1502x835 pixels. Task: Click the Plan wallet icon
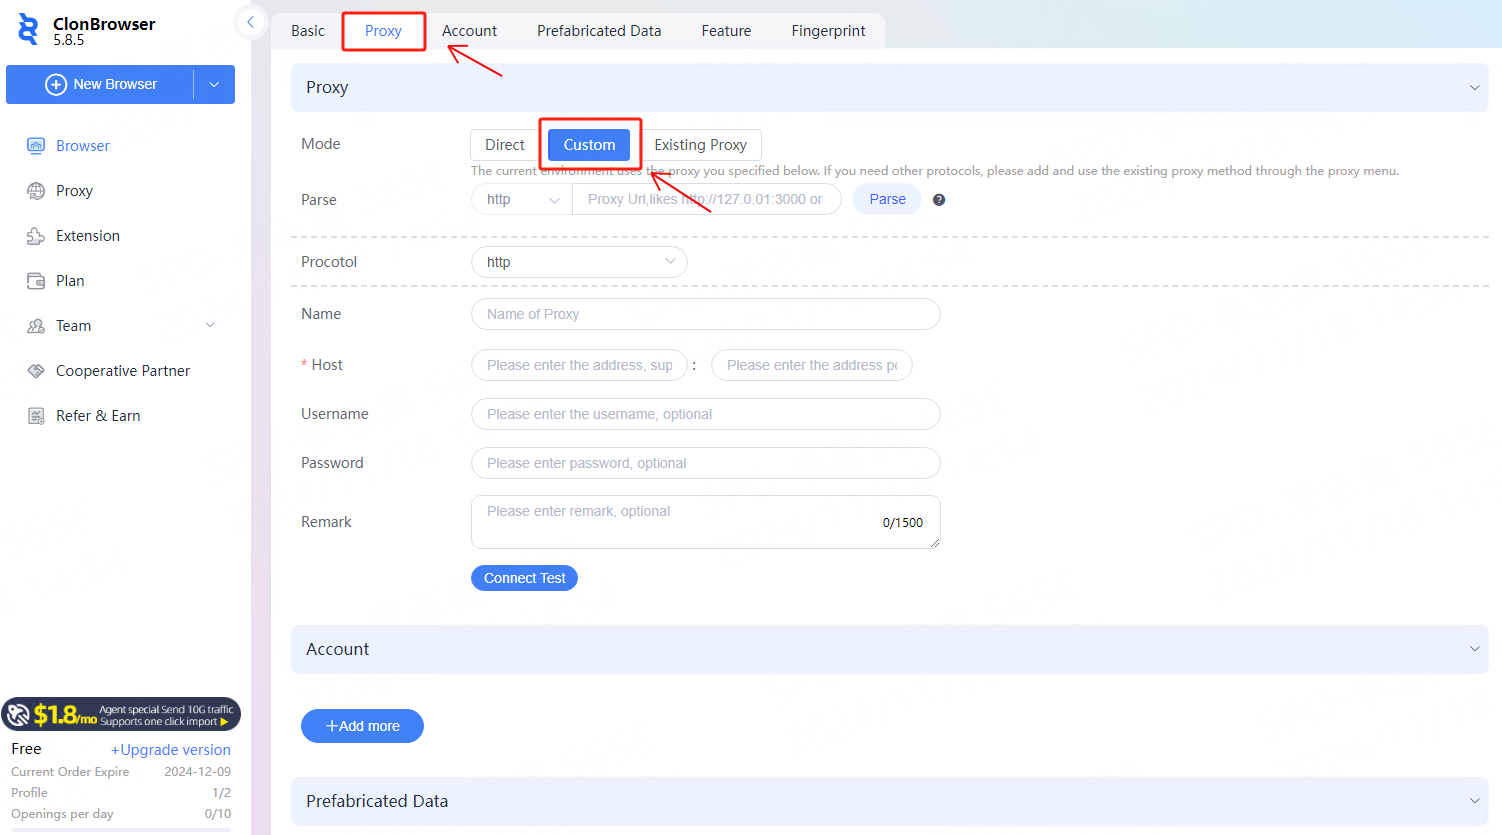pos(36,281)
